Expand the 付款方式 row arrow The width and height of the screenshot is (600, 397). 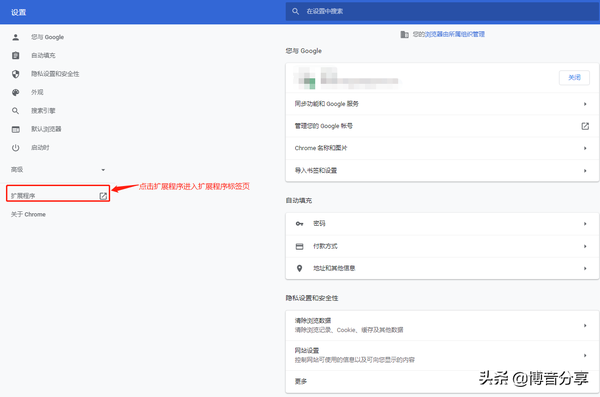tap(585, 246)
